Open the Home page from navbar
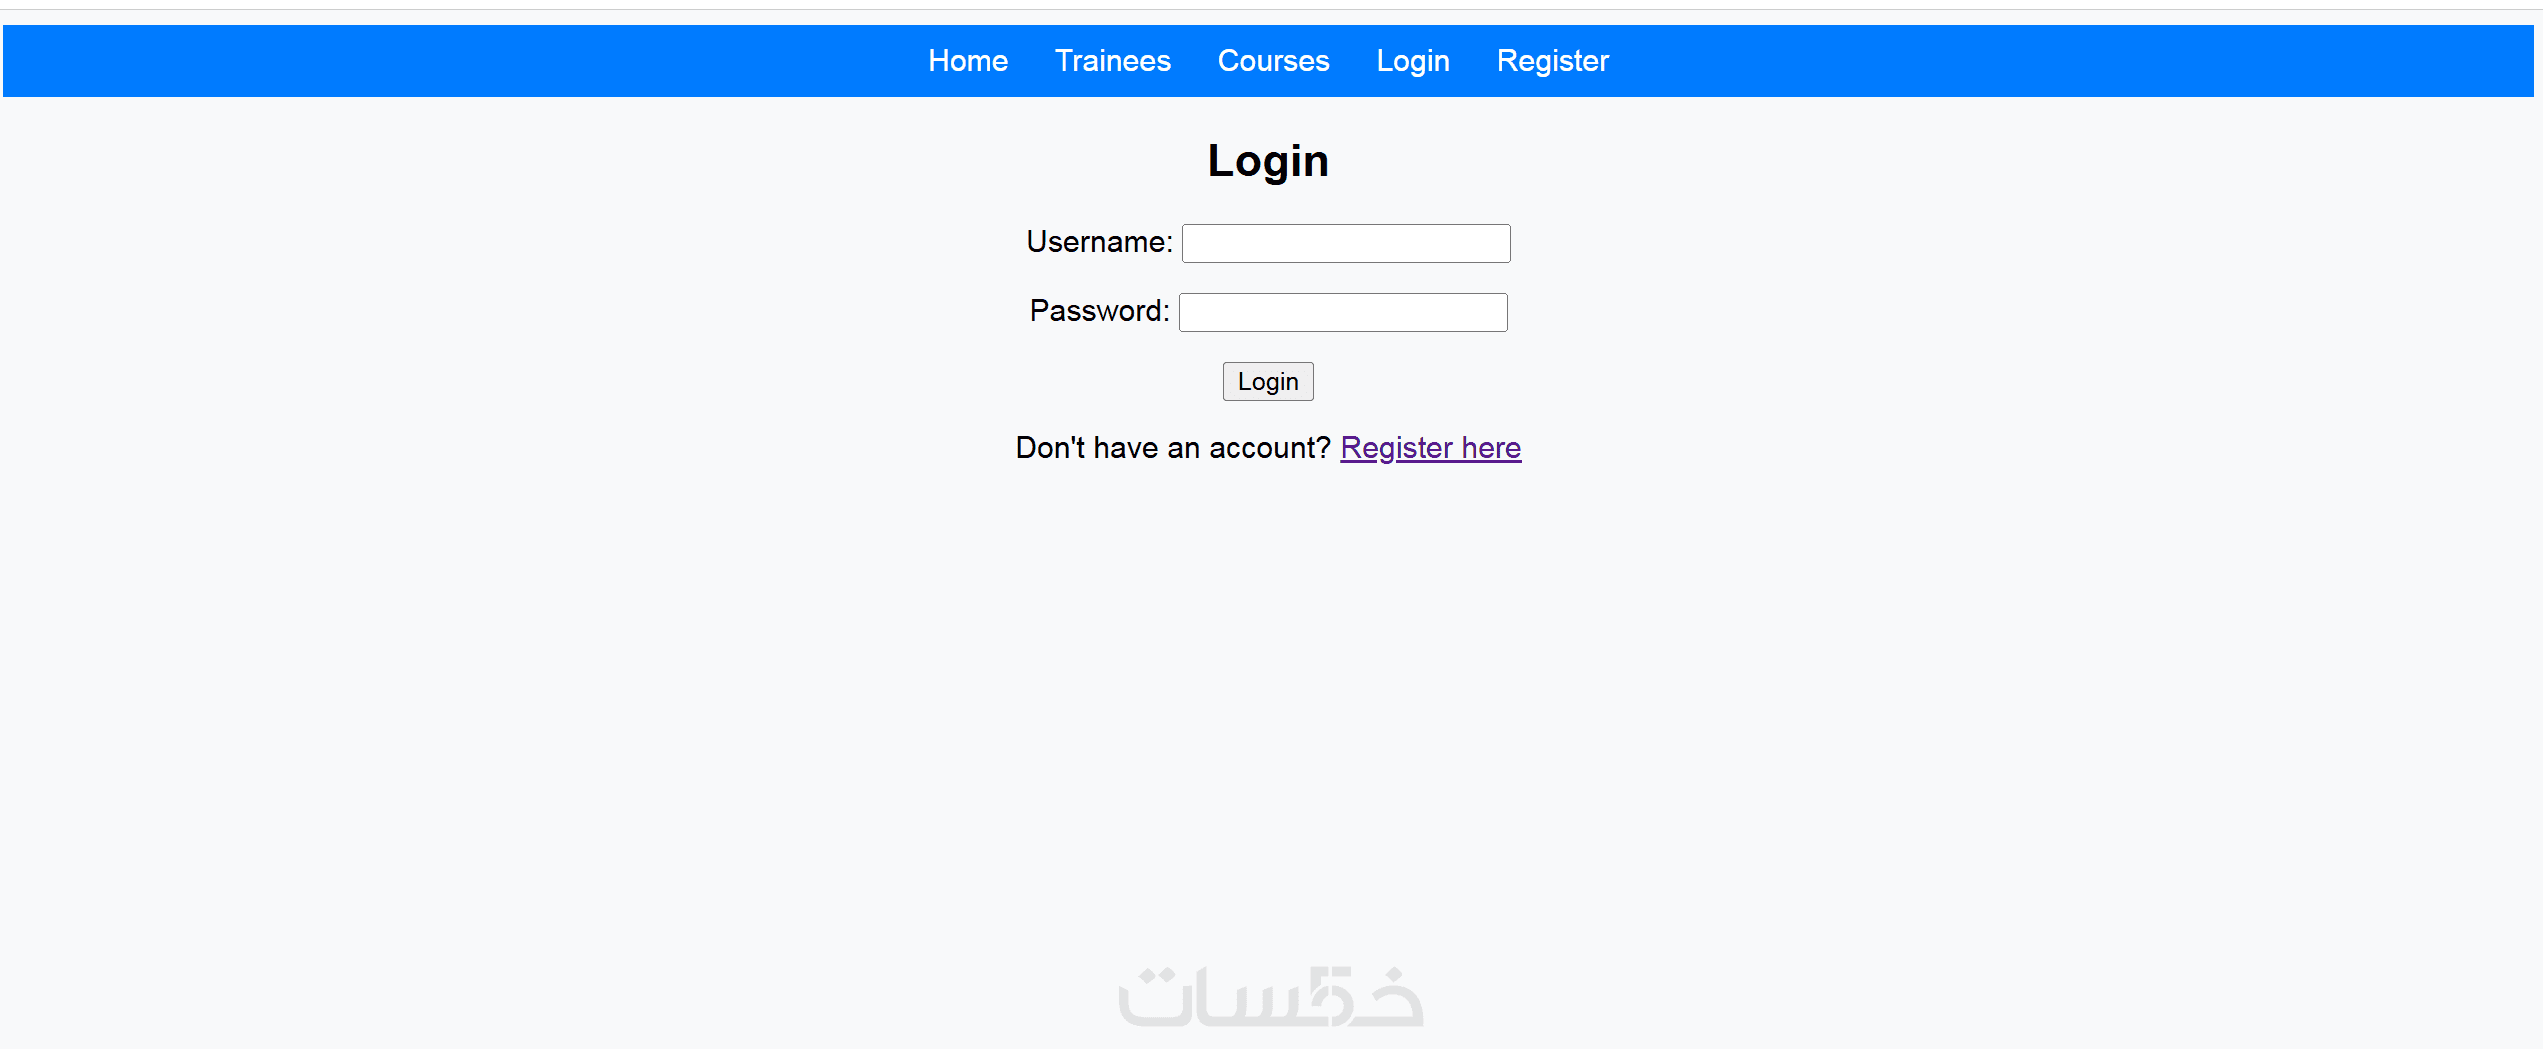Viewport: 2543px width, 1049px height. coord(967,61)
